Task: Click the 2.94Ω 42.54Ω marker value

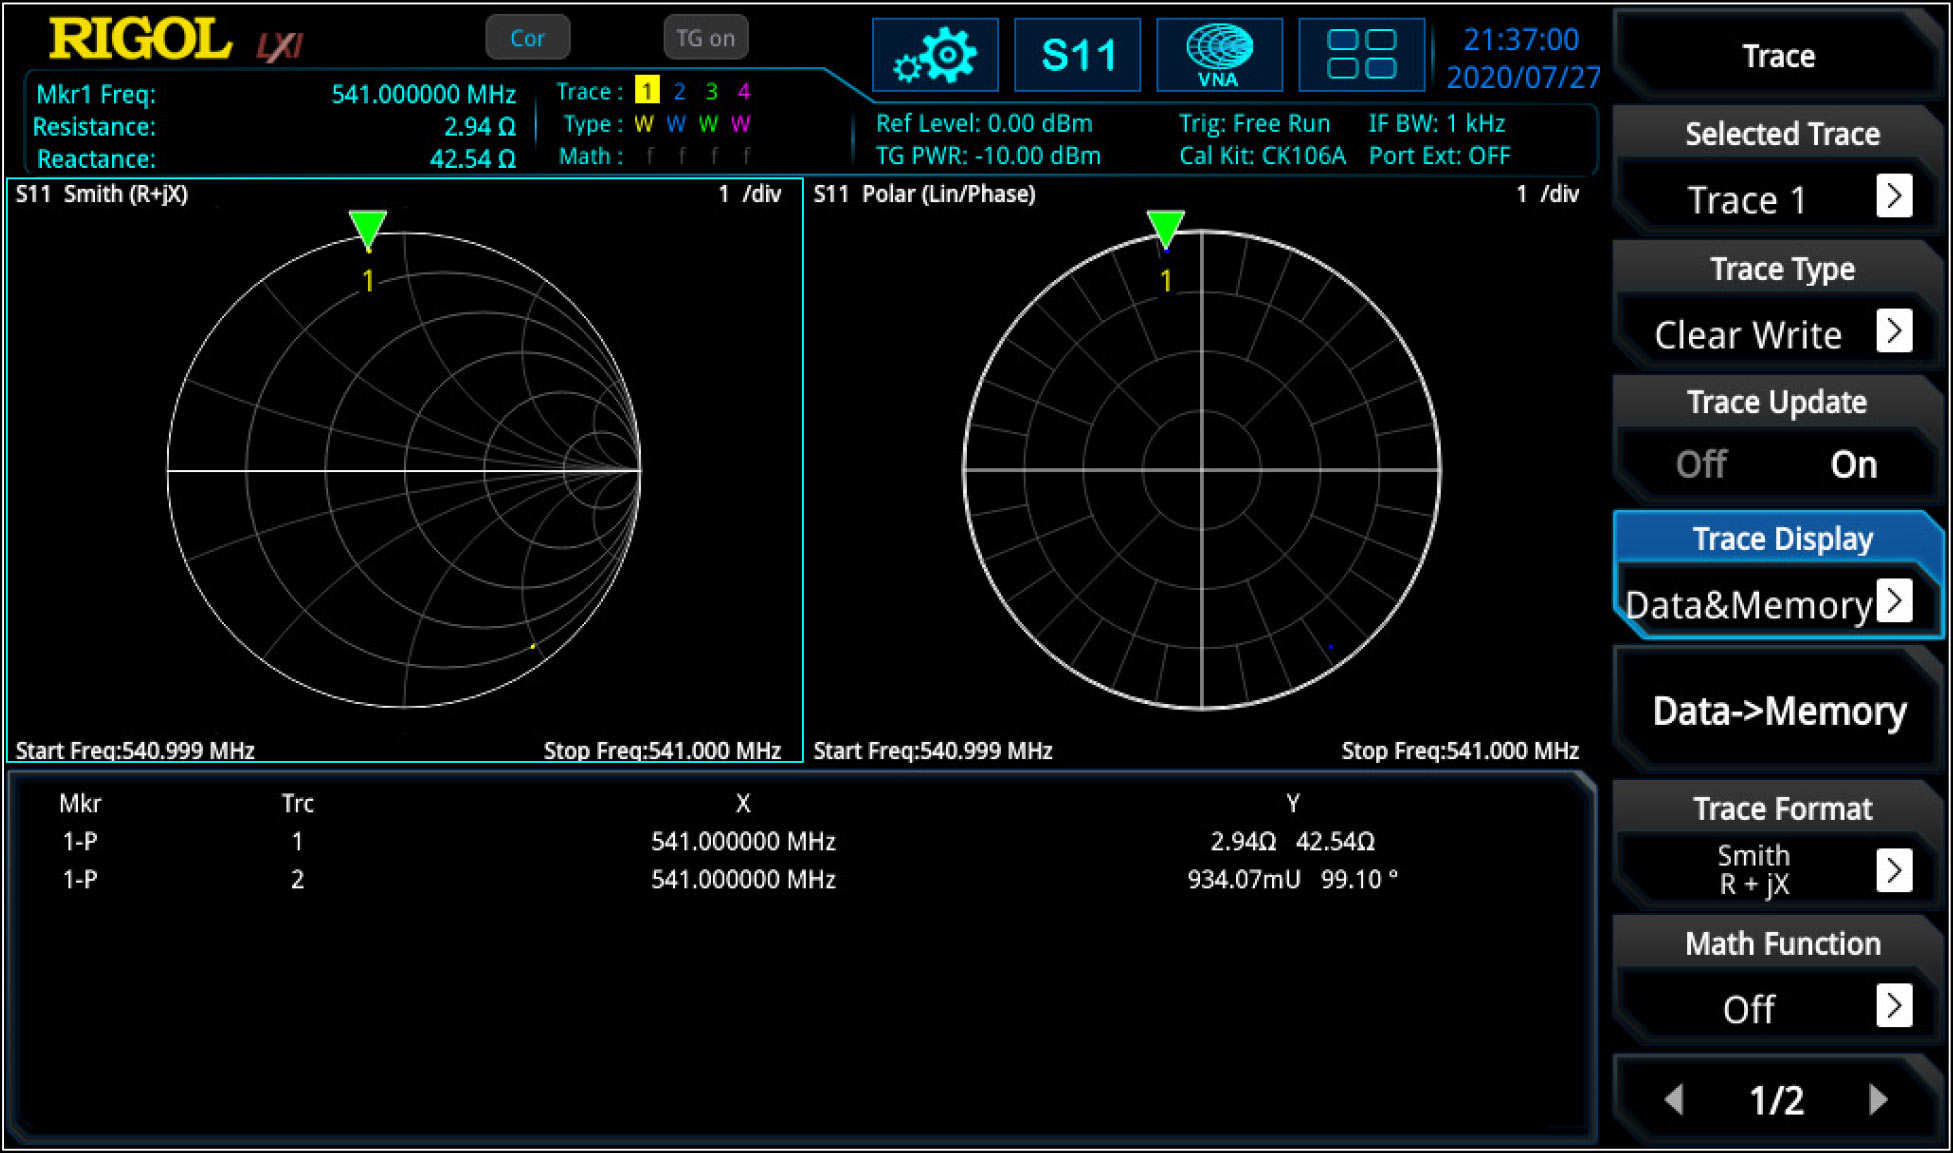Action: pos(1292,841)
